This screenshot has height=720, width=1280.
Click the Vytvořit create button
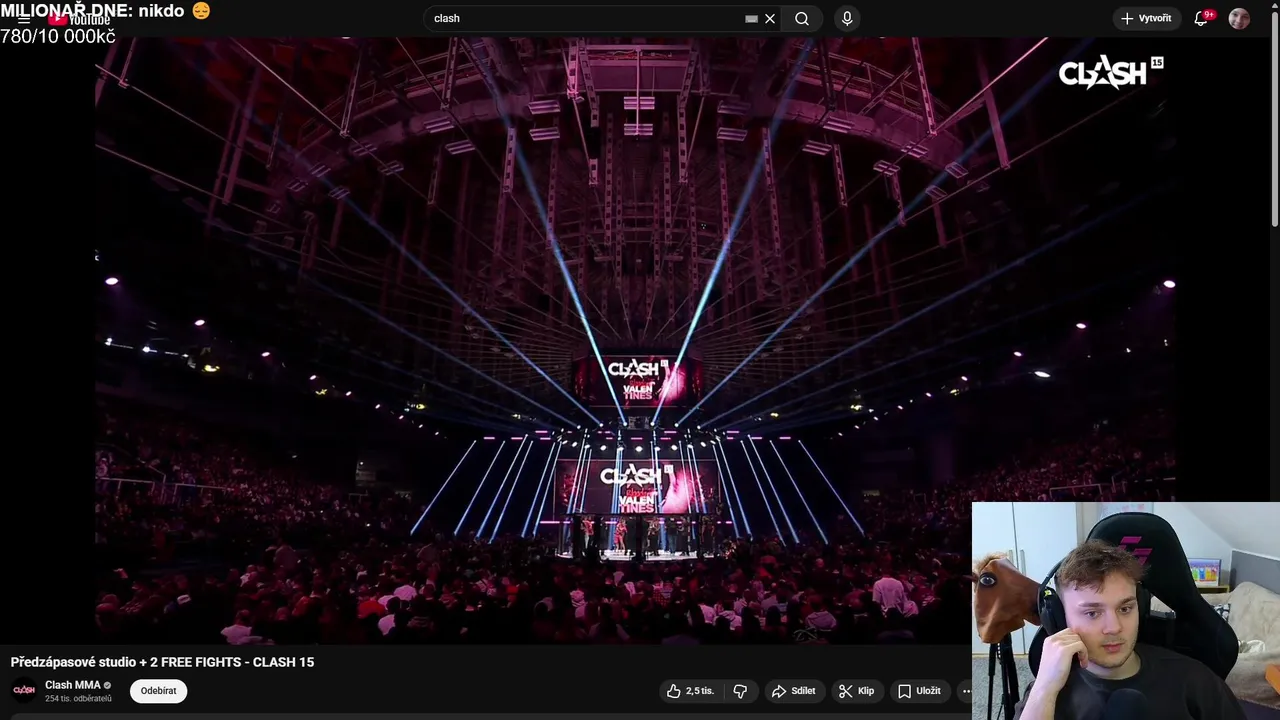[1146, 18]
